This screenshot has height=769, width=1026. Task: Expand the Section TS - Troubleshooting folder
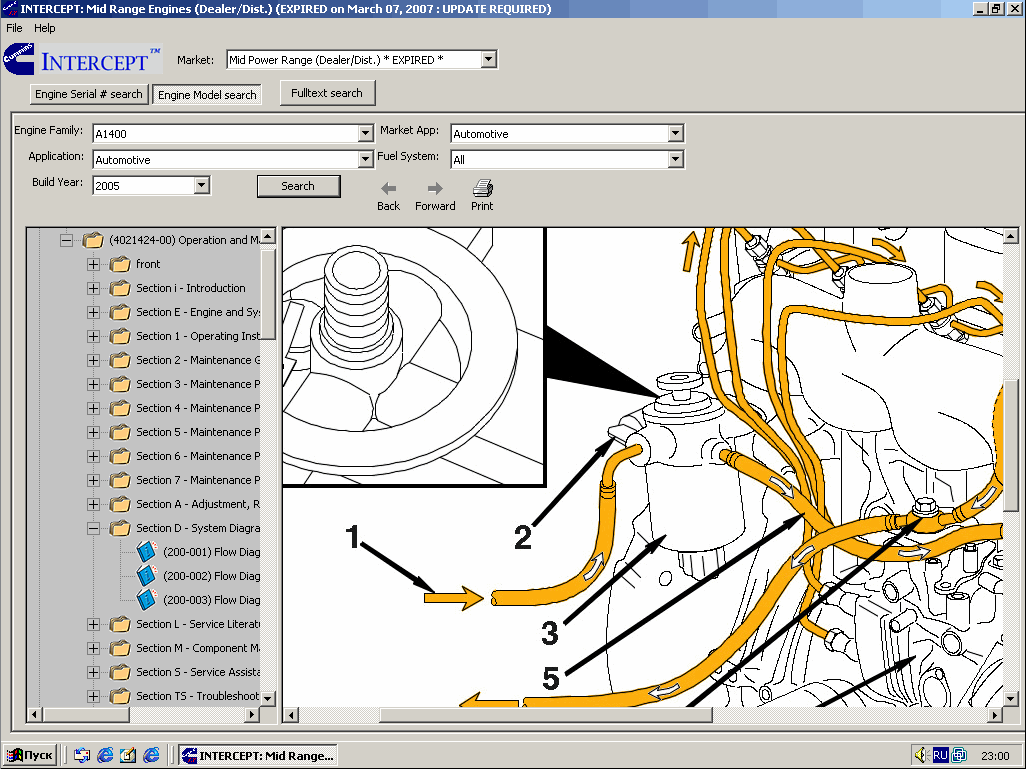click(x=93, y=696)
